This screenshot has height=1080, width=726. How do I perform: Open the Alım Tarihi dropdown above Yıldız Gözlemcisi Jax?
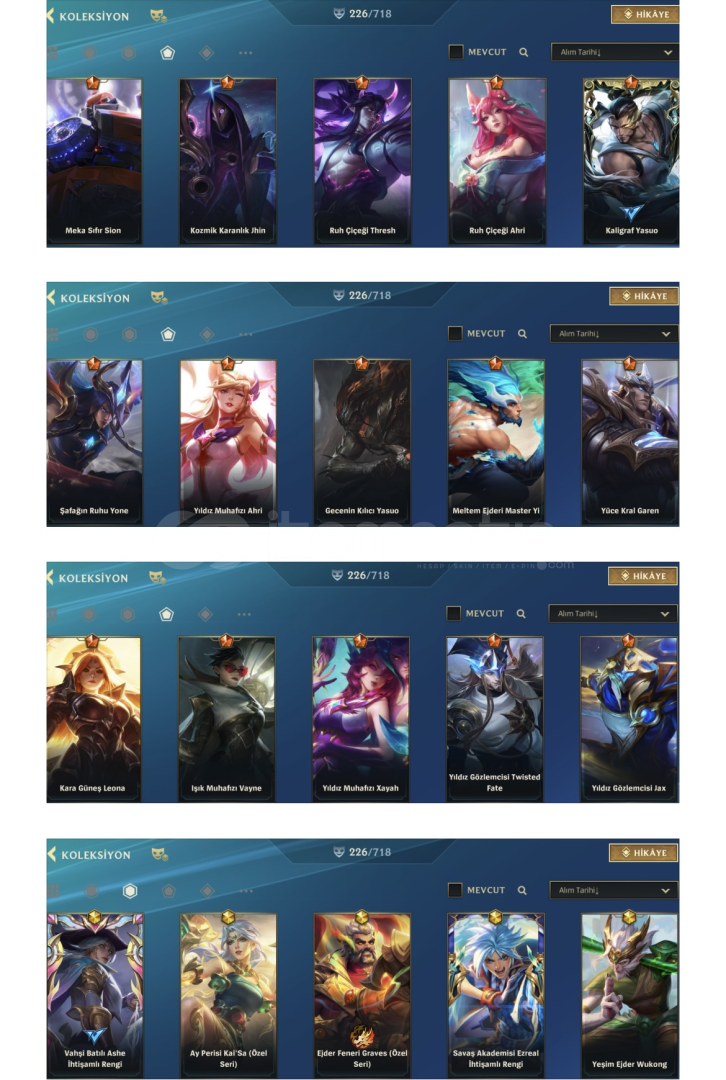(613, 614)
